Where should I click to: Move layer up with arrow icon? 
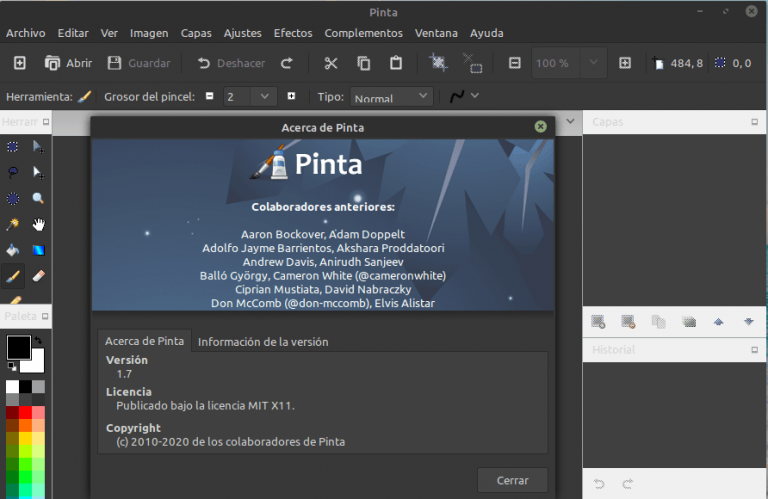[x=718, y=322]
